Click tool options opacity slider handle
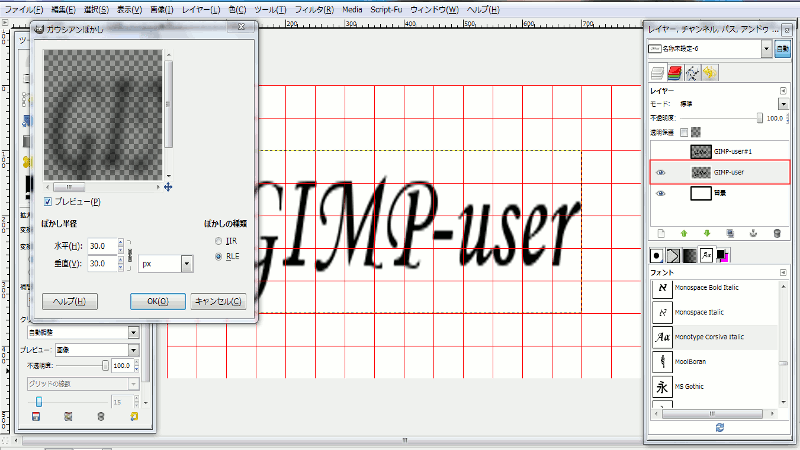Screen dimensions: 800x450 [105, 365]
